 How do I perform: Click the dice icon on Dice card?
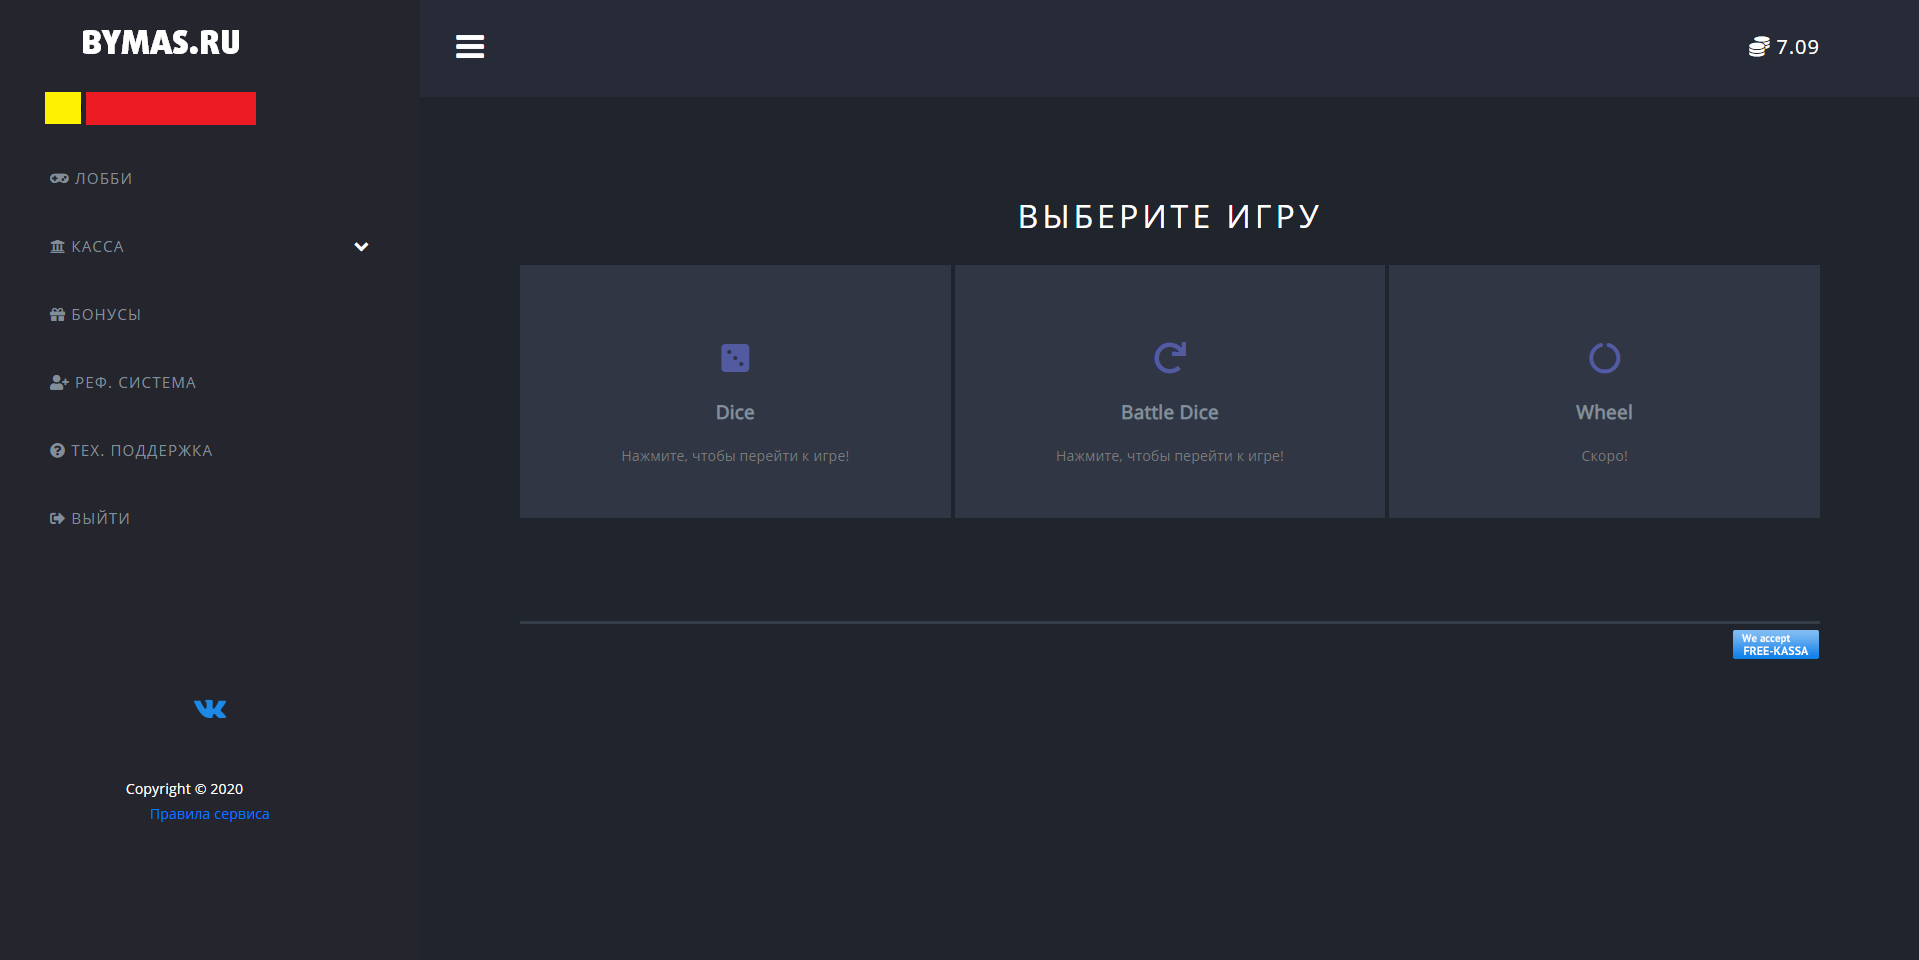735,358
